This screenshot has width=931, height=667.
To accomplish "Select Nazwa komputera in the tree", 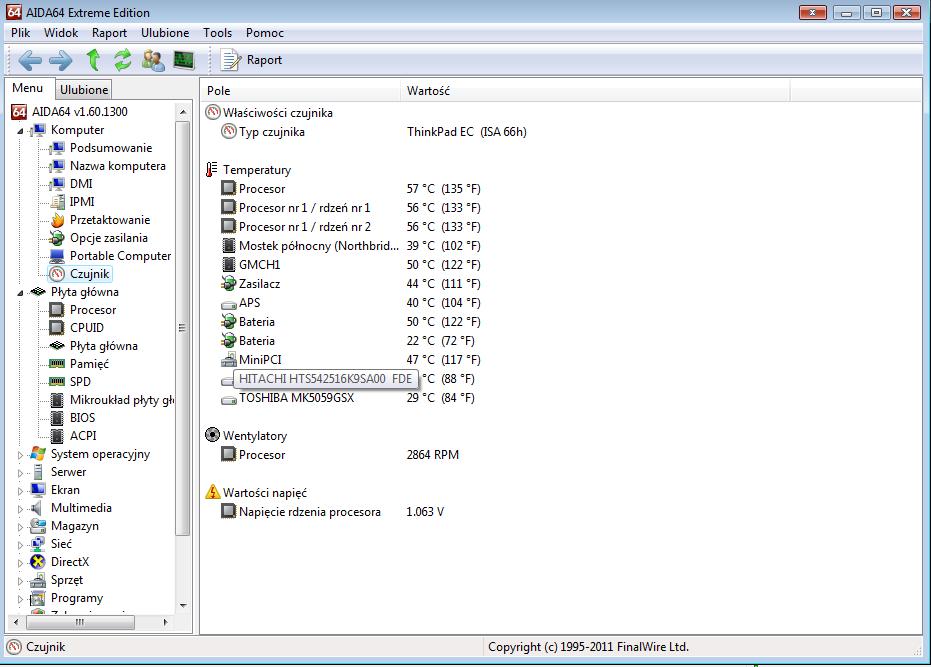I will pos(118,166).
